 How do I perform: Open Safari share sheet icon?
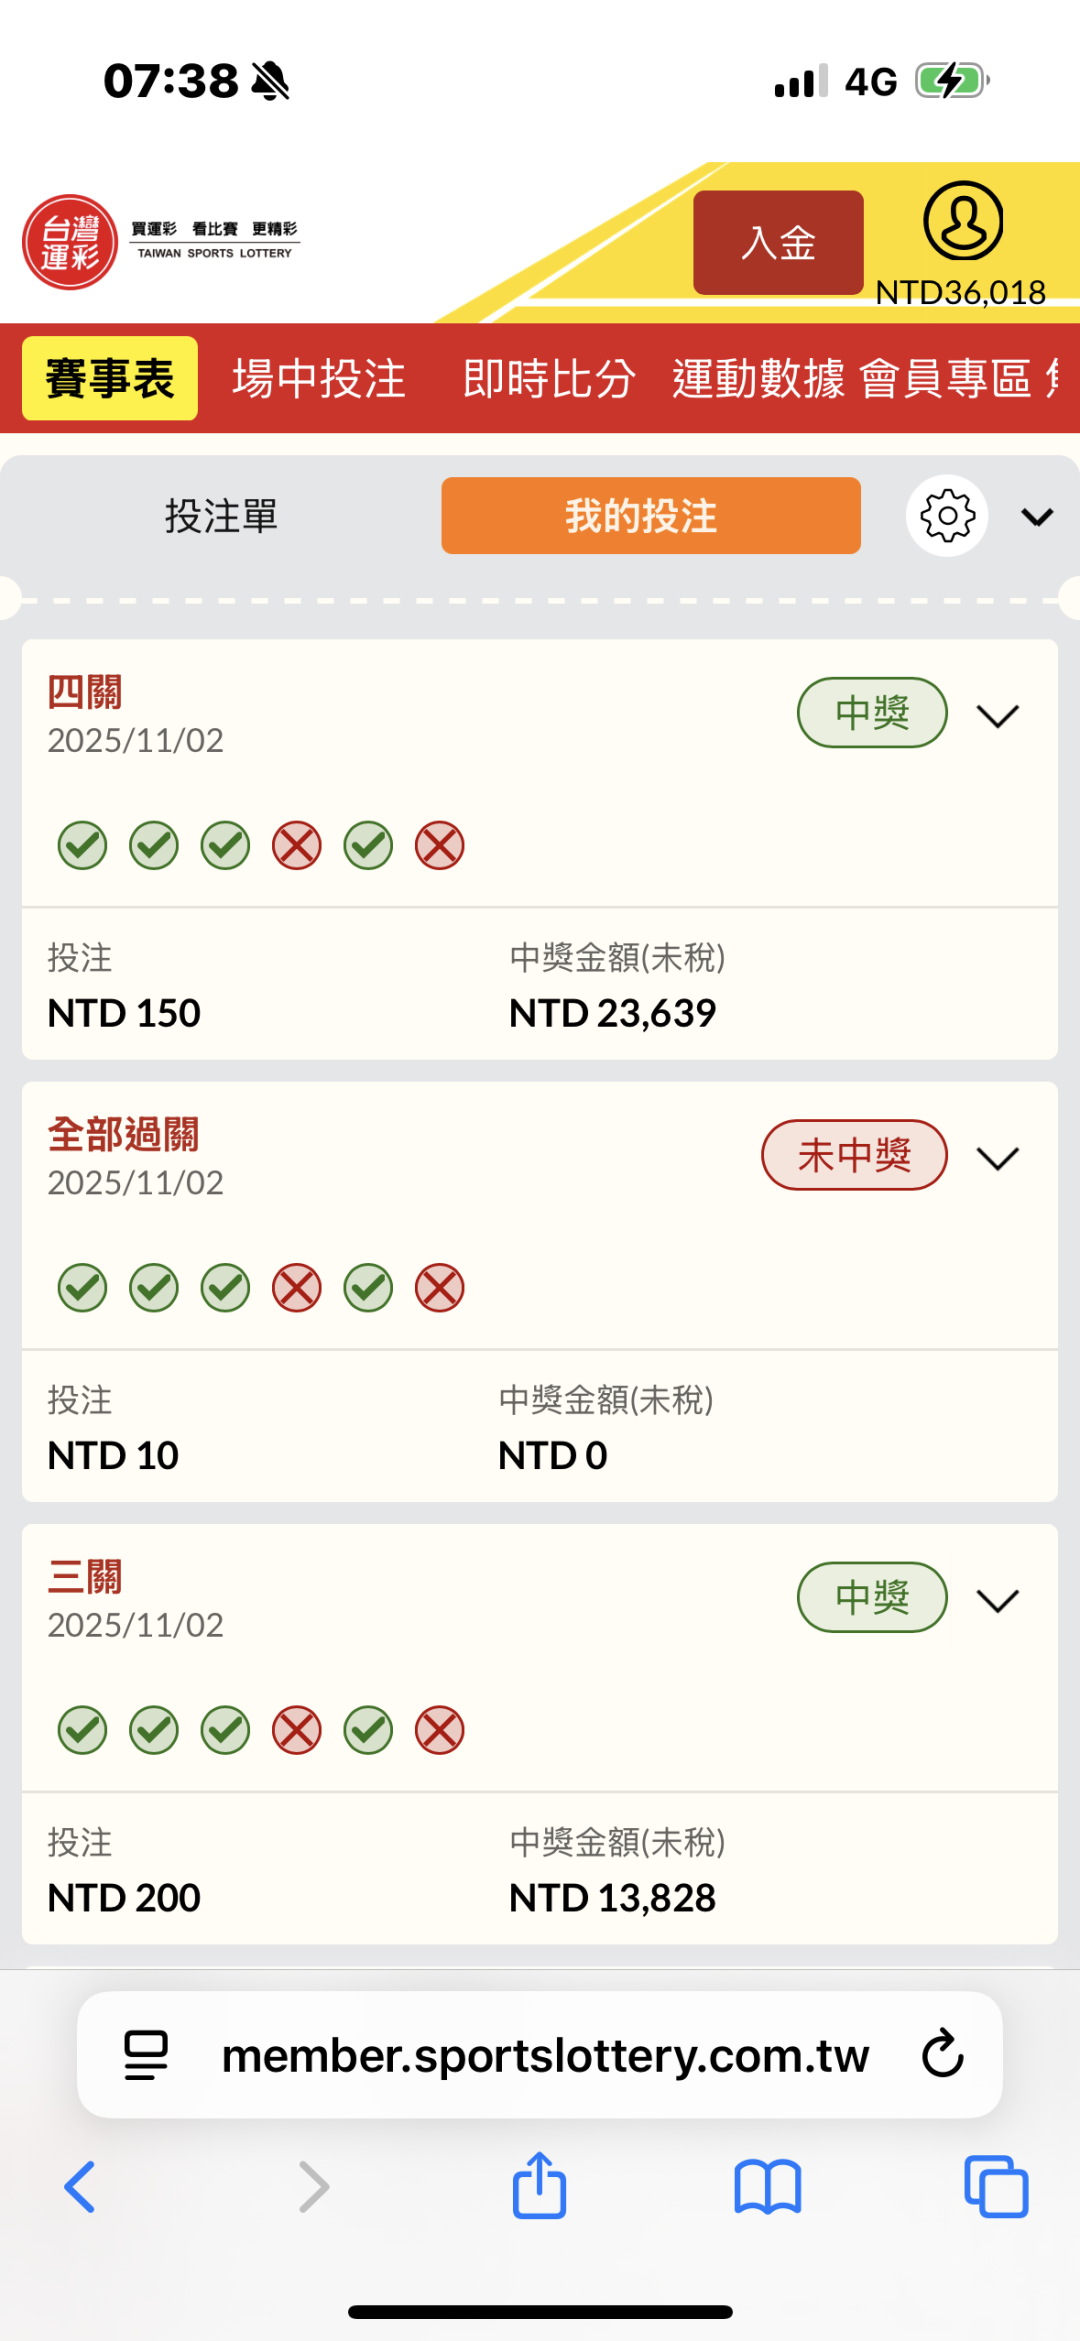pyautogui.click(x=540, y=2186)
